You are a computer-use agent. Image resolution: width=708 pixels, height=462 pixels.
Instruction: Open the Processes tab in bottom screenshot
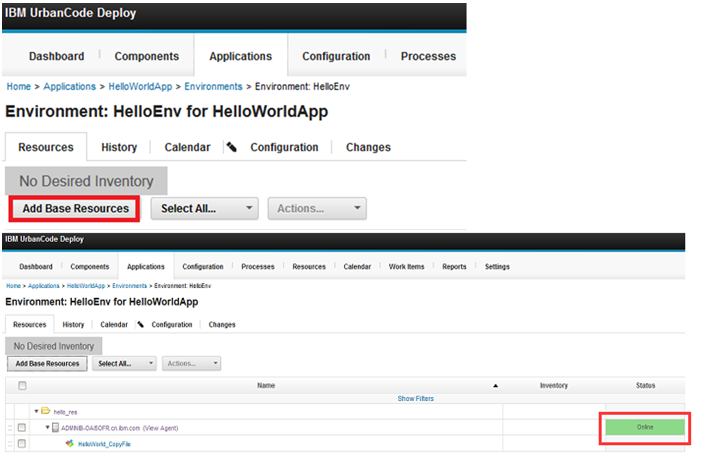258,266
